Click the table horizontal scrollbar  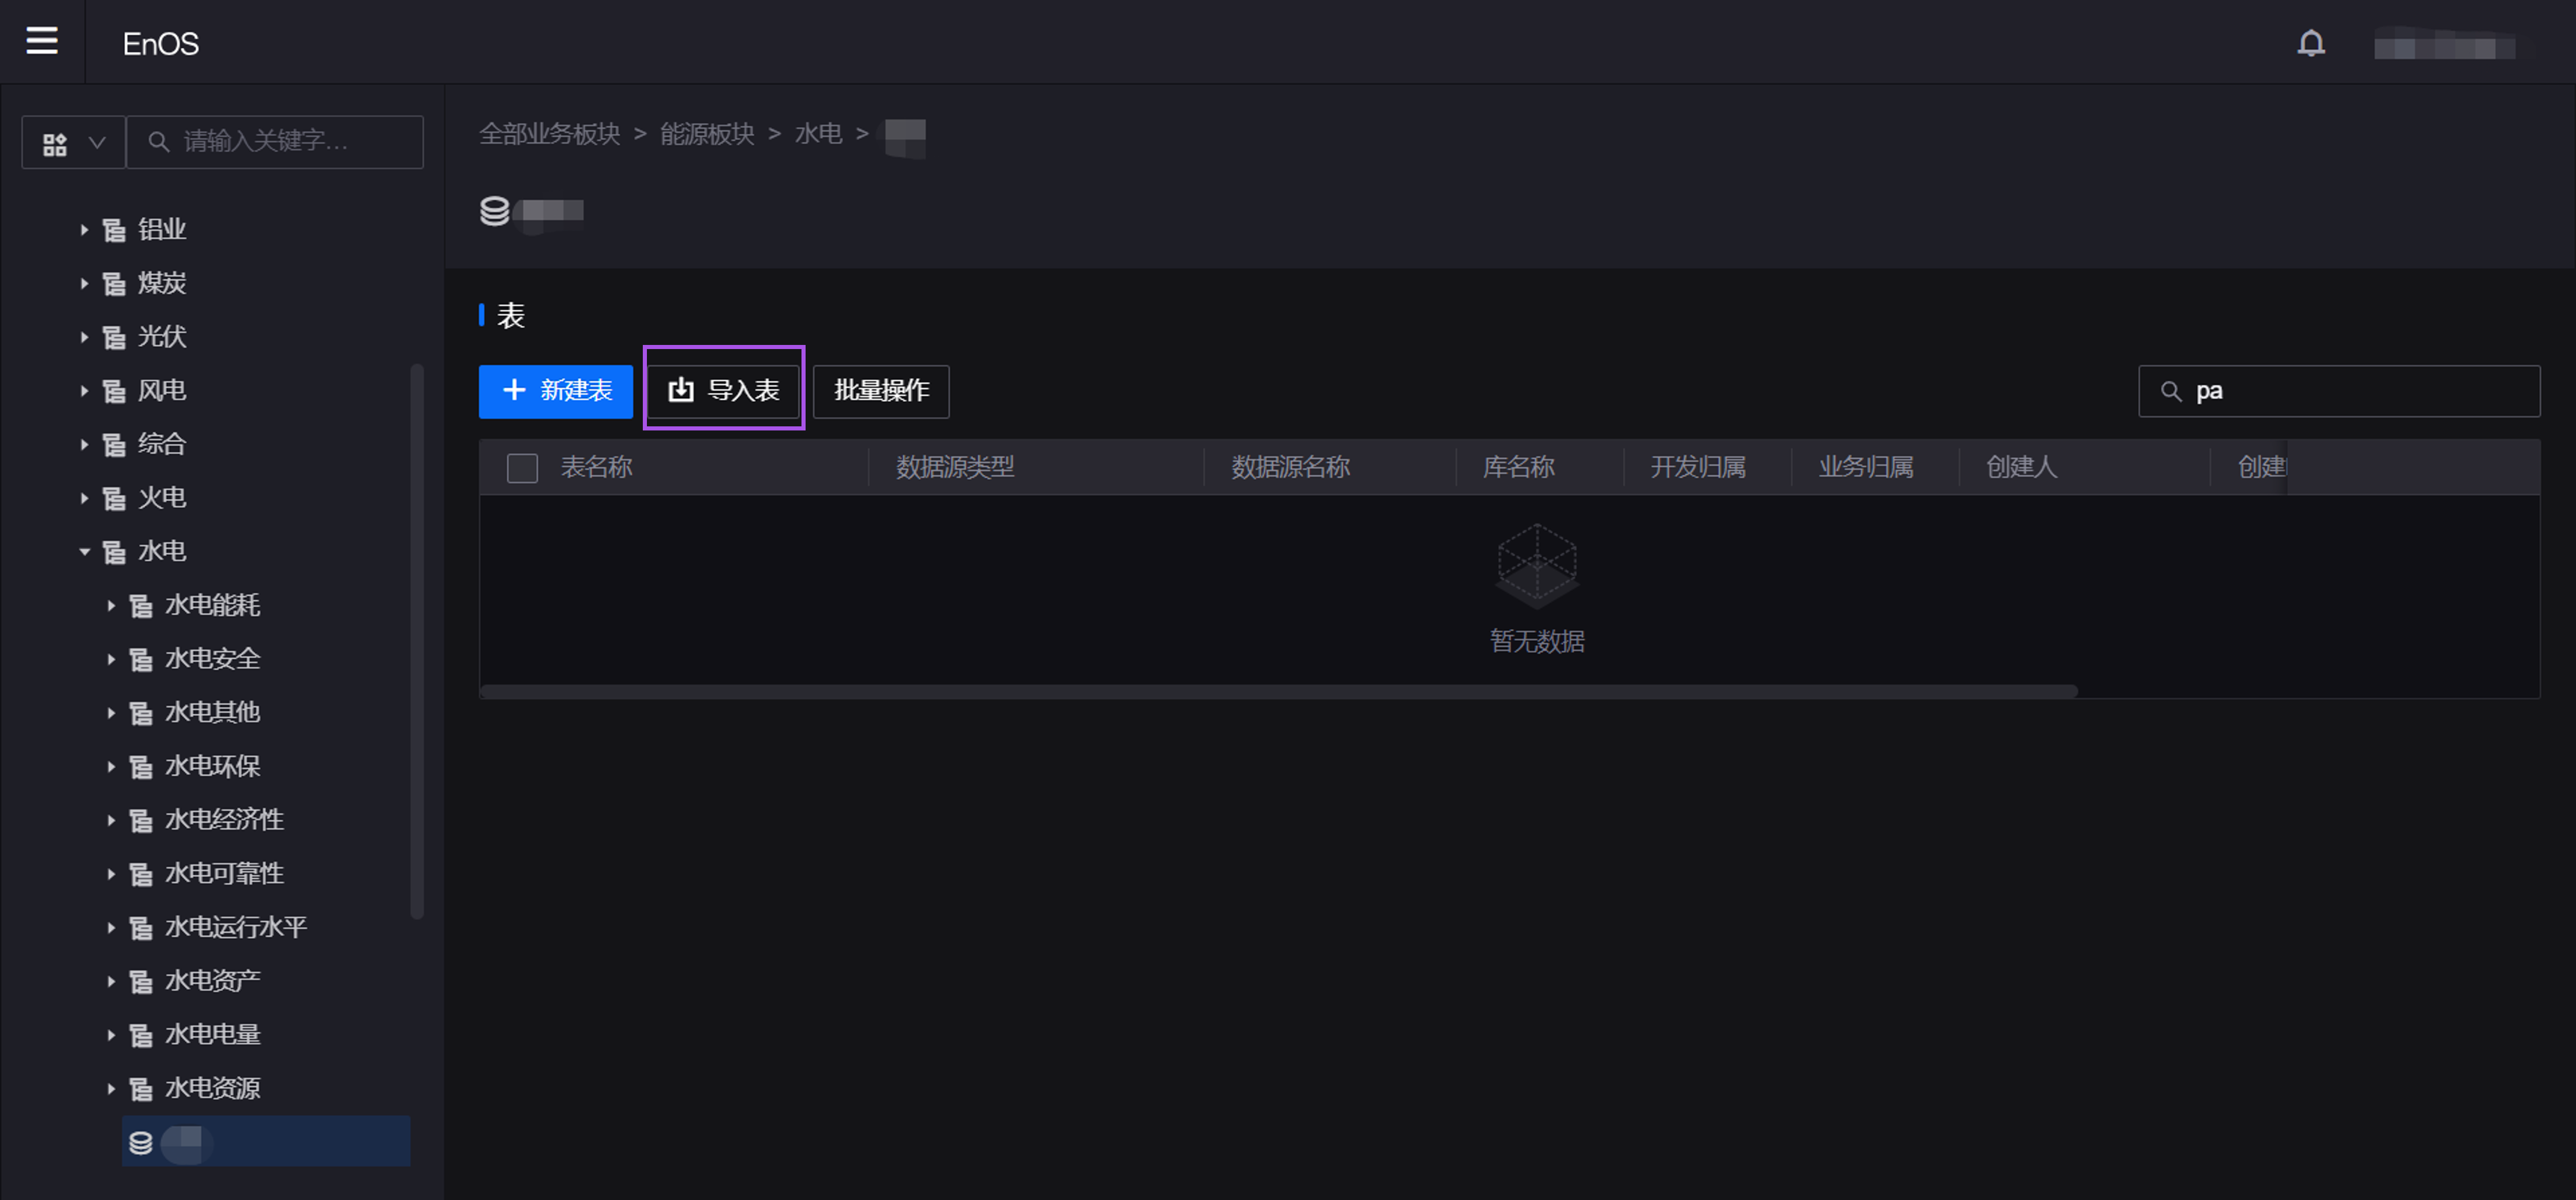click(1278, 691)
